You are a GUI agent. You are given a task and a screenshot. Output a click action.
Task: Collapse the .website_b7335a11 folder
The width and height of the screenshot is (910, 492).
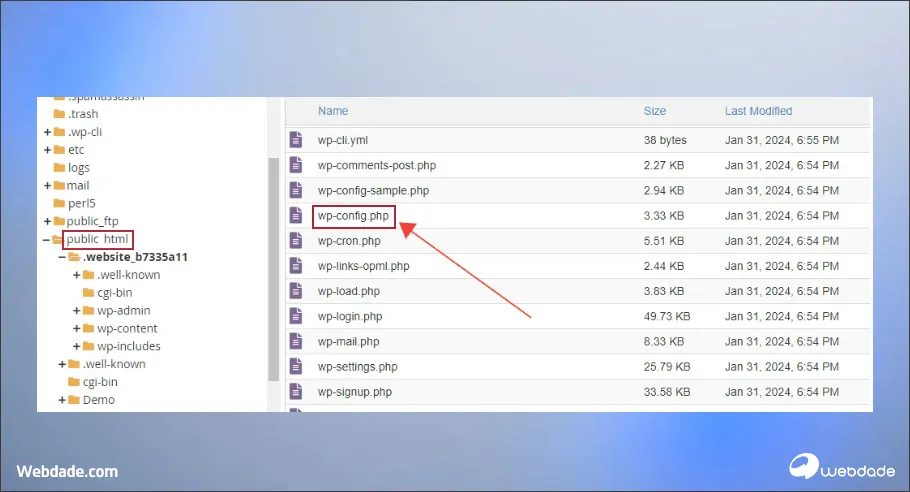62,257
